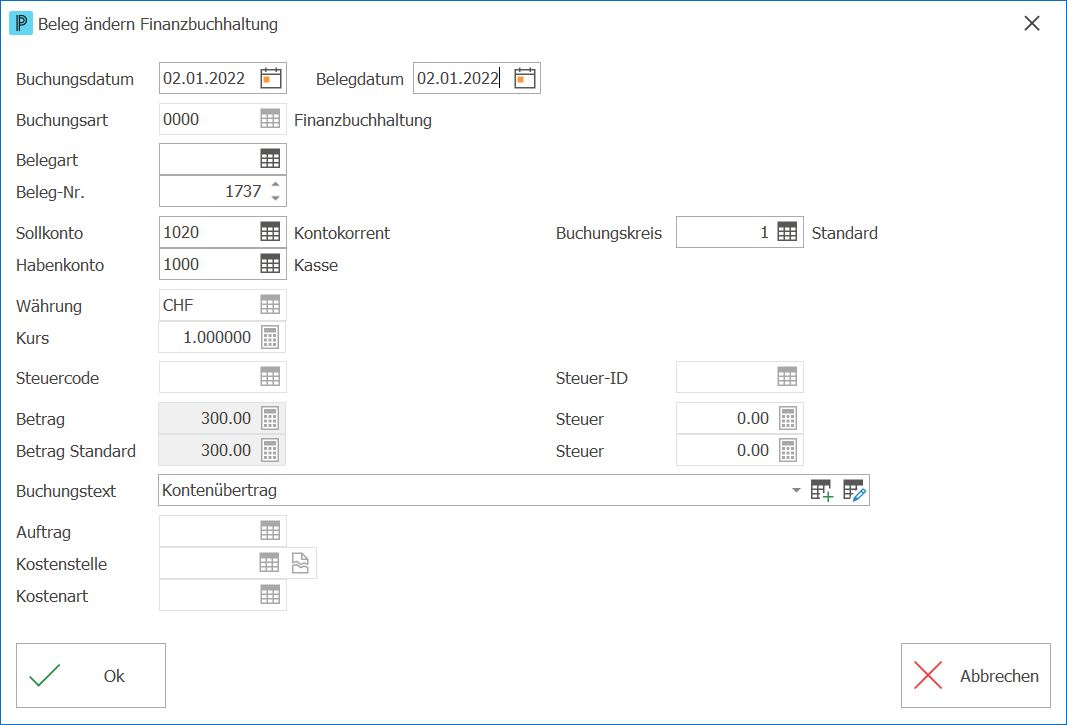The image size is (1067, 725).
Task: Open calculator for first Steuer field
Action: [x=788, y=418]
